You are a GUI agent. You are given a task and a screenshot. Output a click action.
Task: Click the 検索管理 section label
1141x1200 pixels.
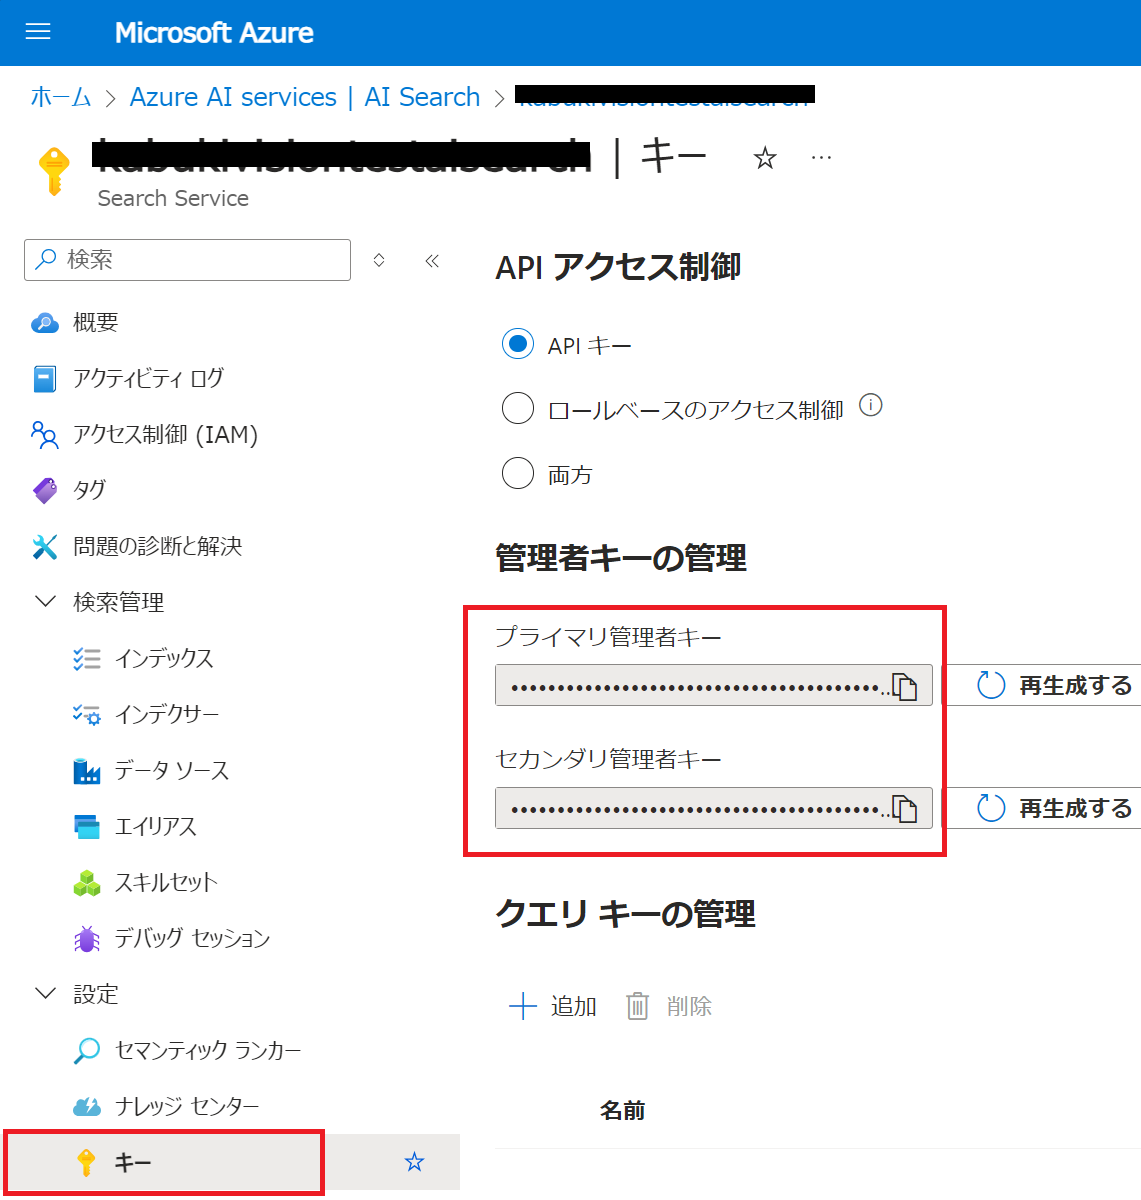point(118,602)
